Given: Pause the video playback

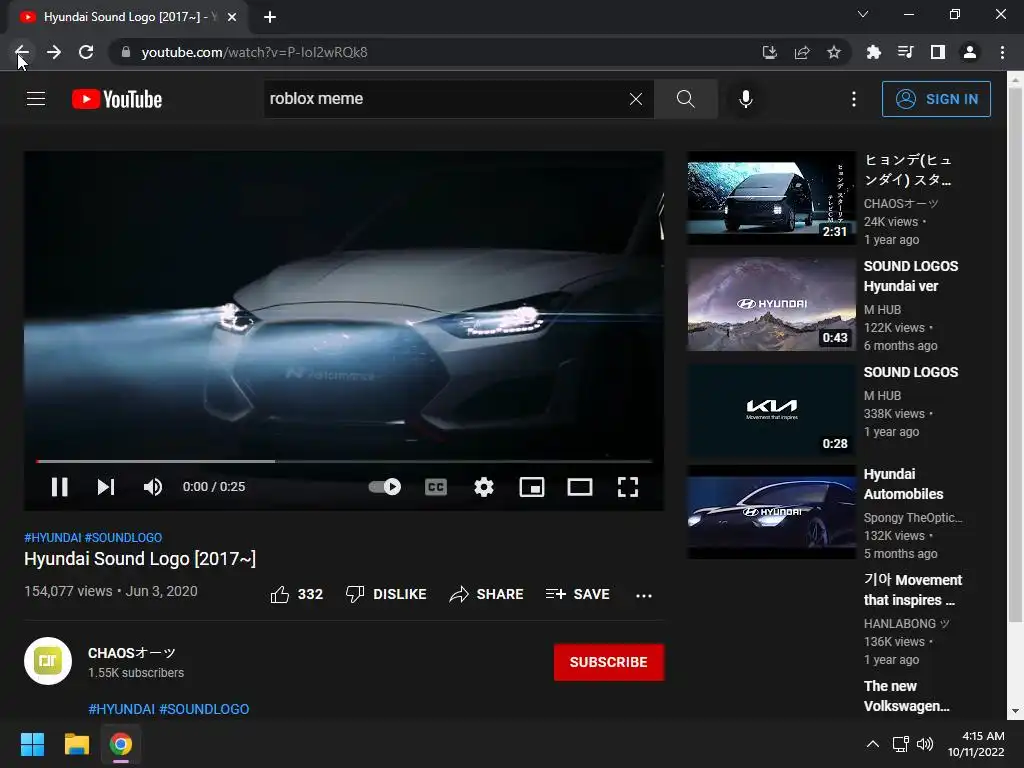Looking at the screenshot, I should coord(59,487).
